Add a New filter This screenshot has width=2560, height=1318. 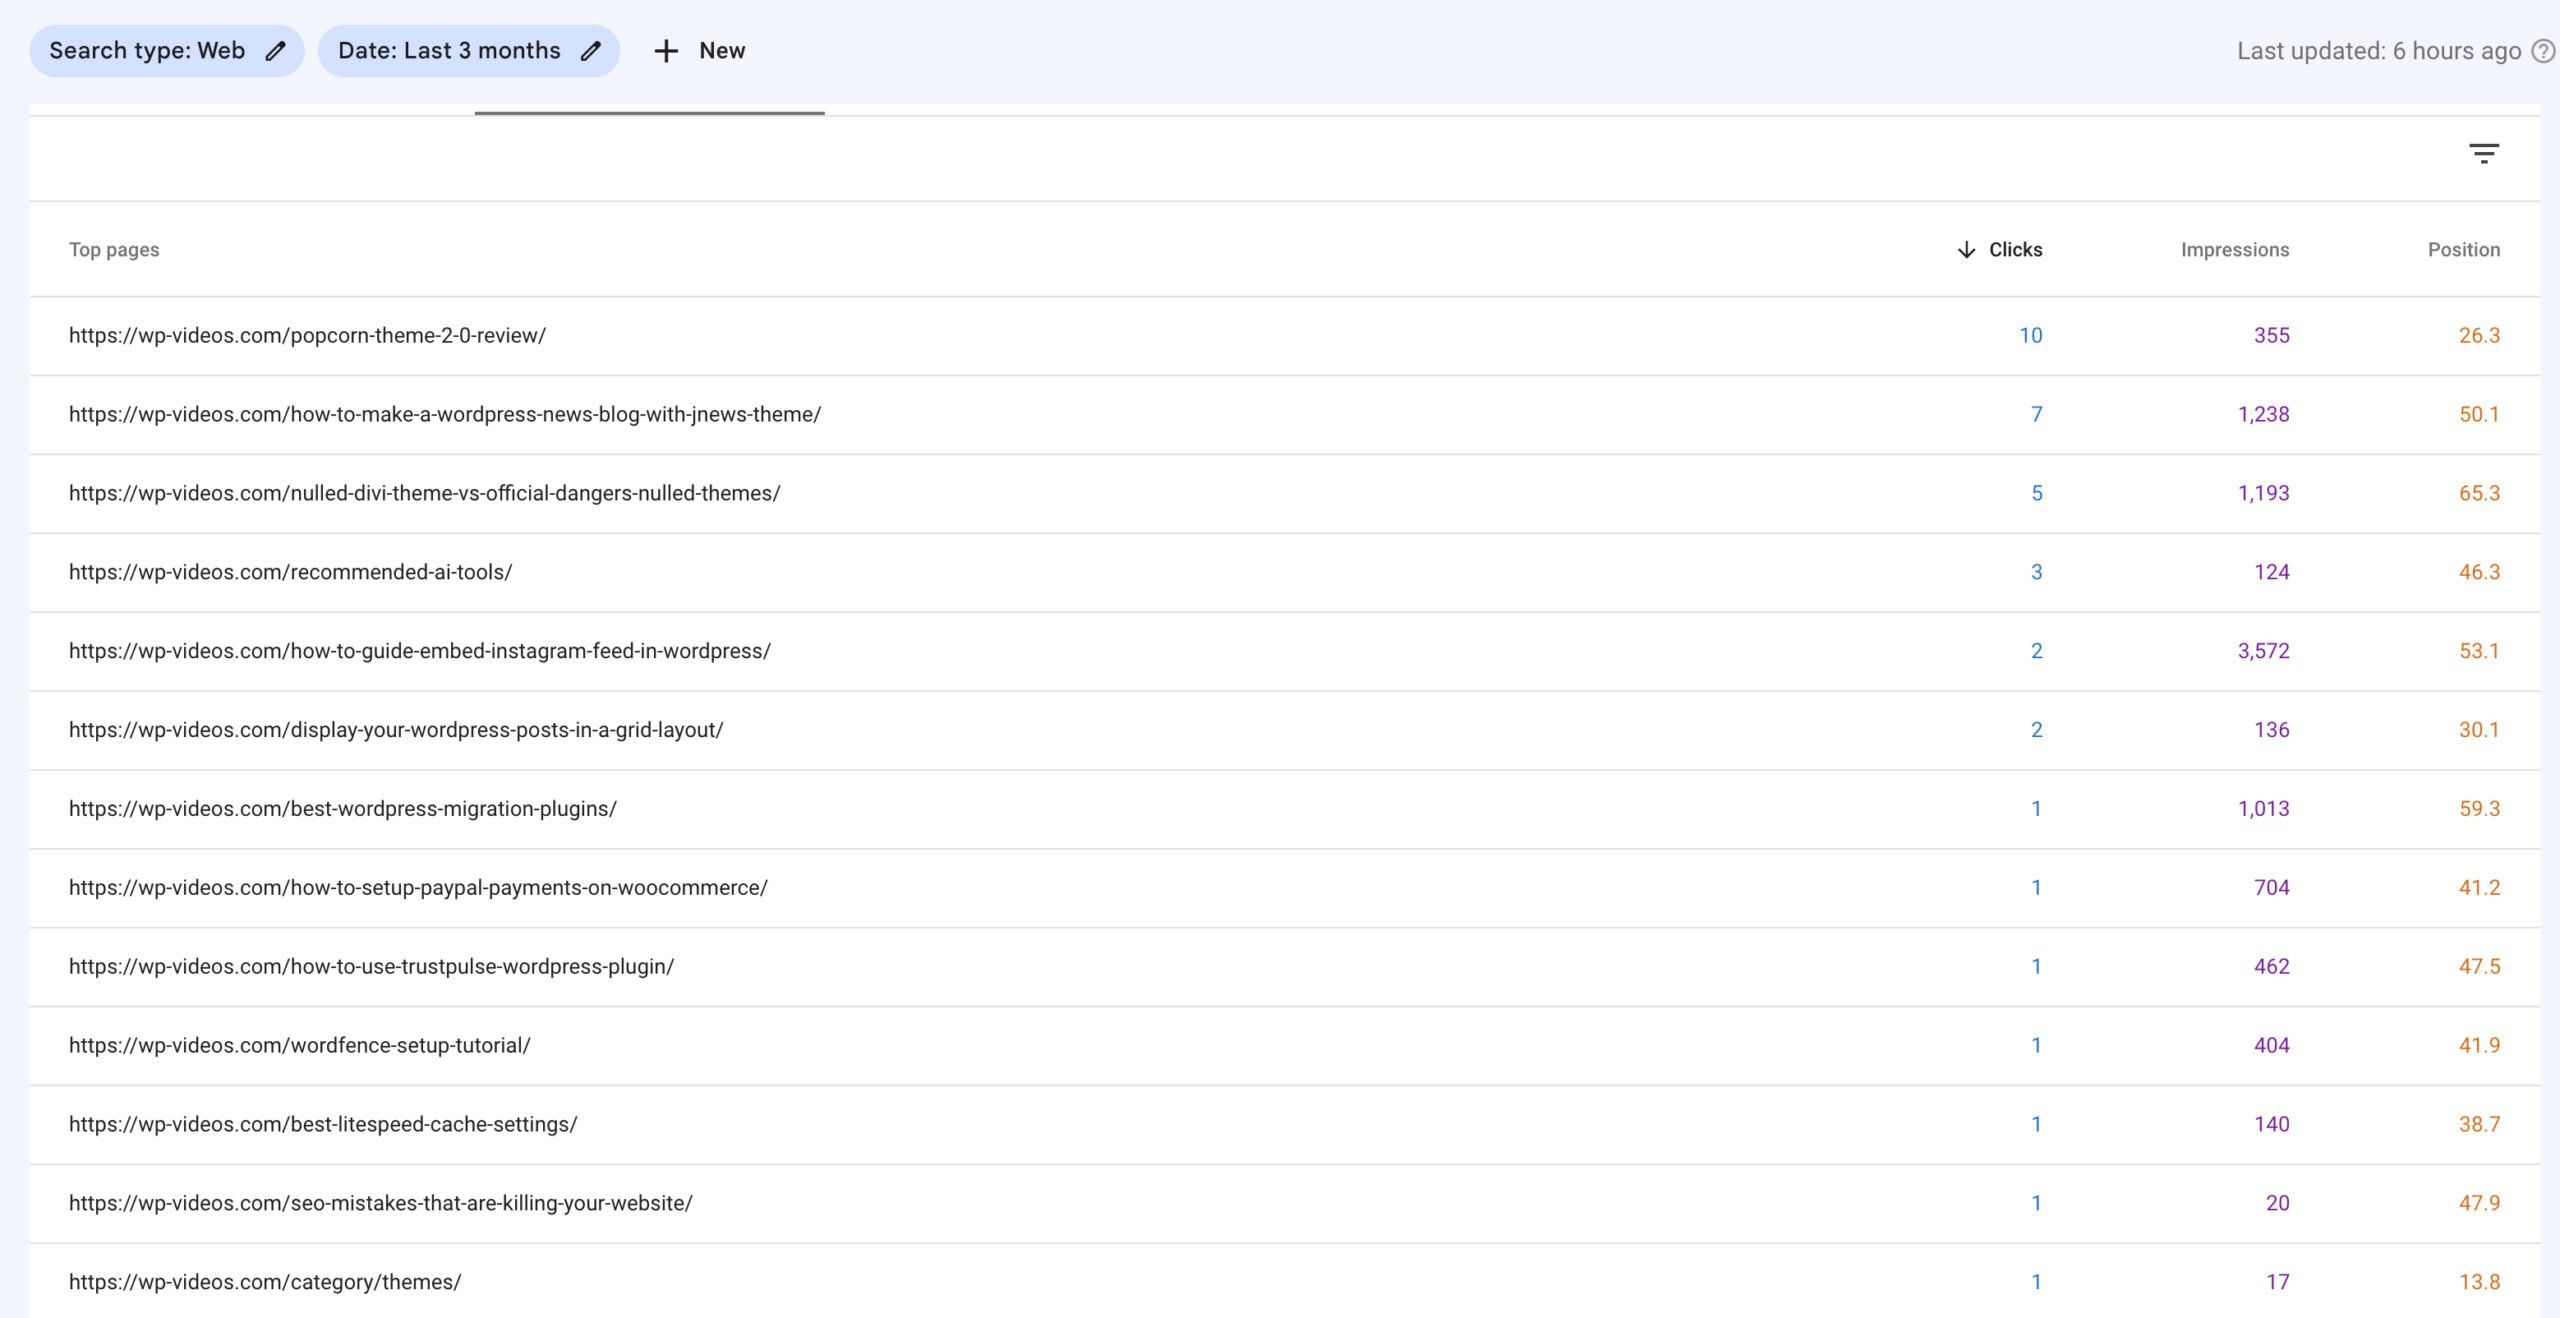pyautogui.click(x=721, y=51)
